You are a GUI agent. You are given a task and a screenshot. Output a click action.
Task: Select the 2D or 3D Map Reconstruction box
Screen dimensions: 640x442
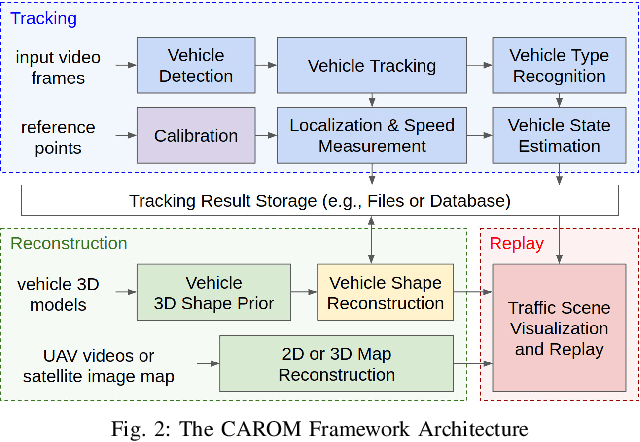click(x=336, y=364)
